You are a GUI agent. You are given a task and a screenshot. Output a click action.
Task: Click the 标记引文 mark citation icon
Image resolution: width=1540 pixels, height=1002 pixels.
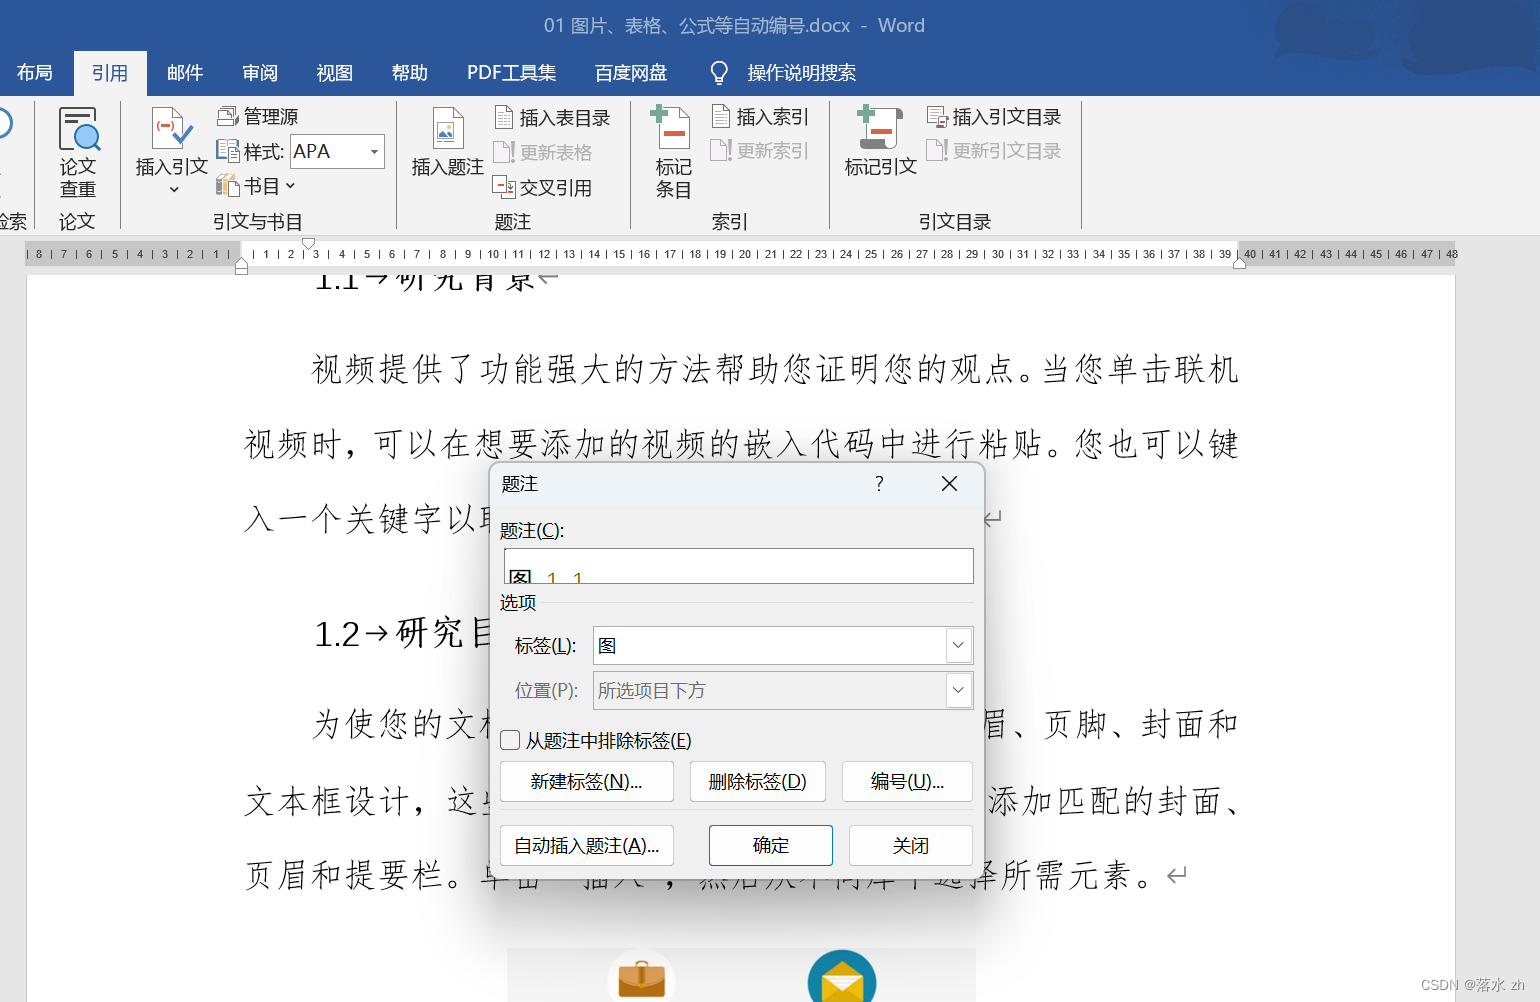click(880, 128)
